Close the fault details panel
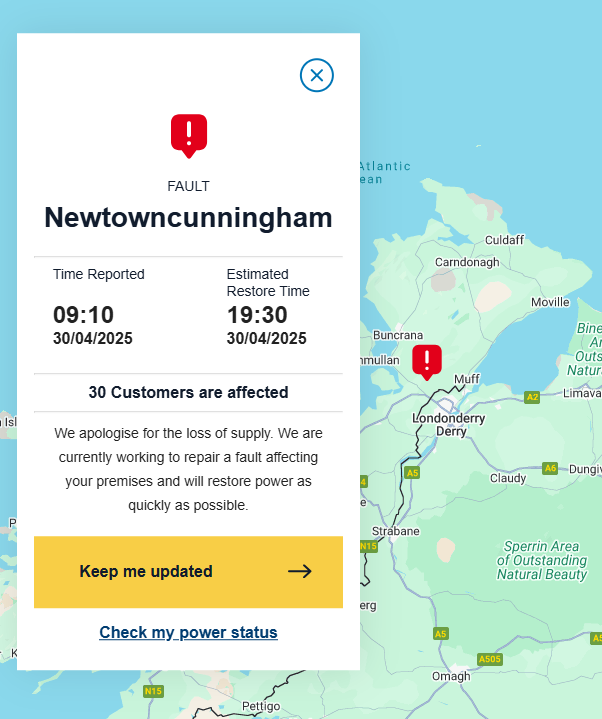Image resolution: width=602 pixels, height=719 pixels. tap(317, 75)
